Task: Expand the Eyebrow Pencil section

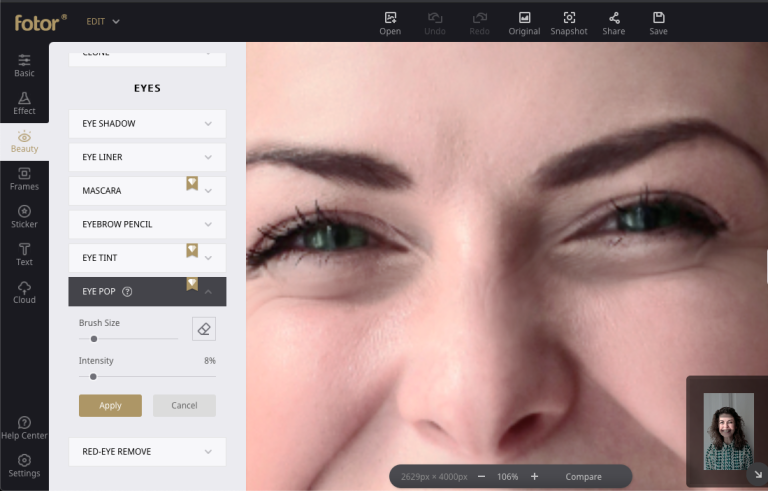Action: click(147, 224)
